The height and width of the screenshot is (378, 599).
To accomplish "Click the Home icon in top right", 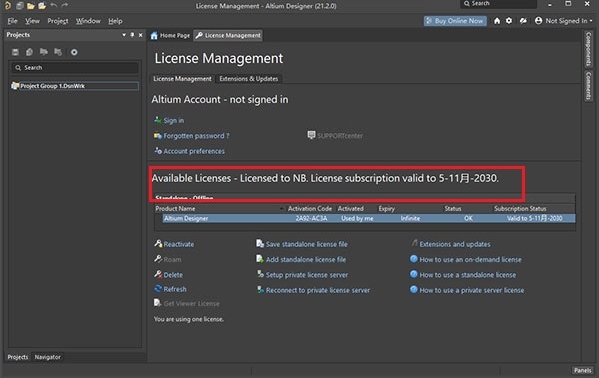I will pos(497,21).
